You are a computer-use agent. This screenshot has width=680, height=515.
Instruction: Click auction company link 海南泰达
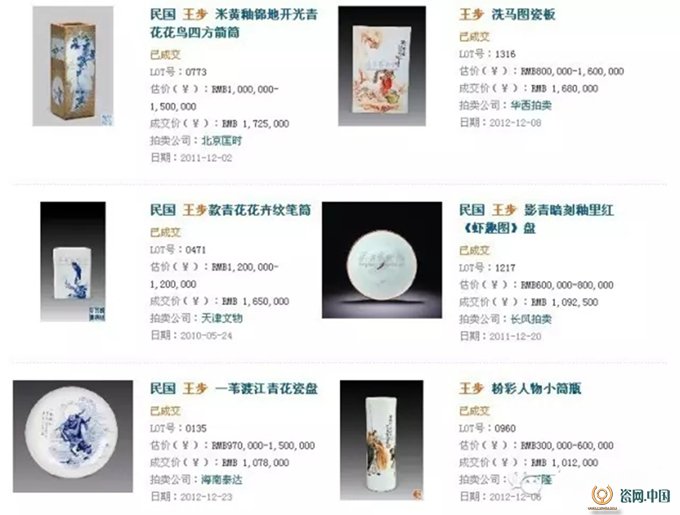222,479
